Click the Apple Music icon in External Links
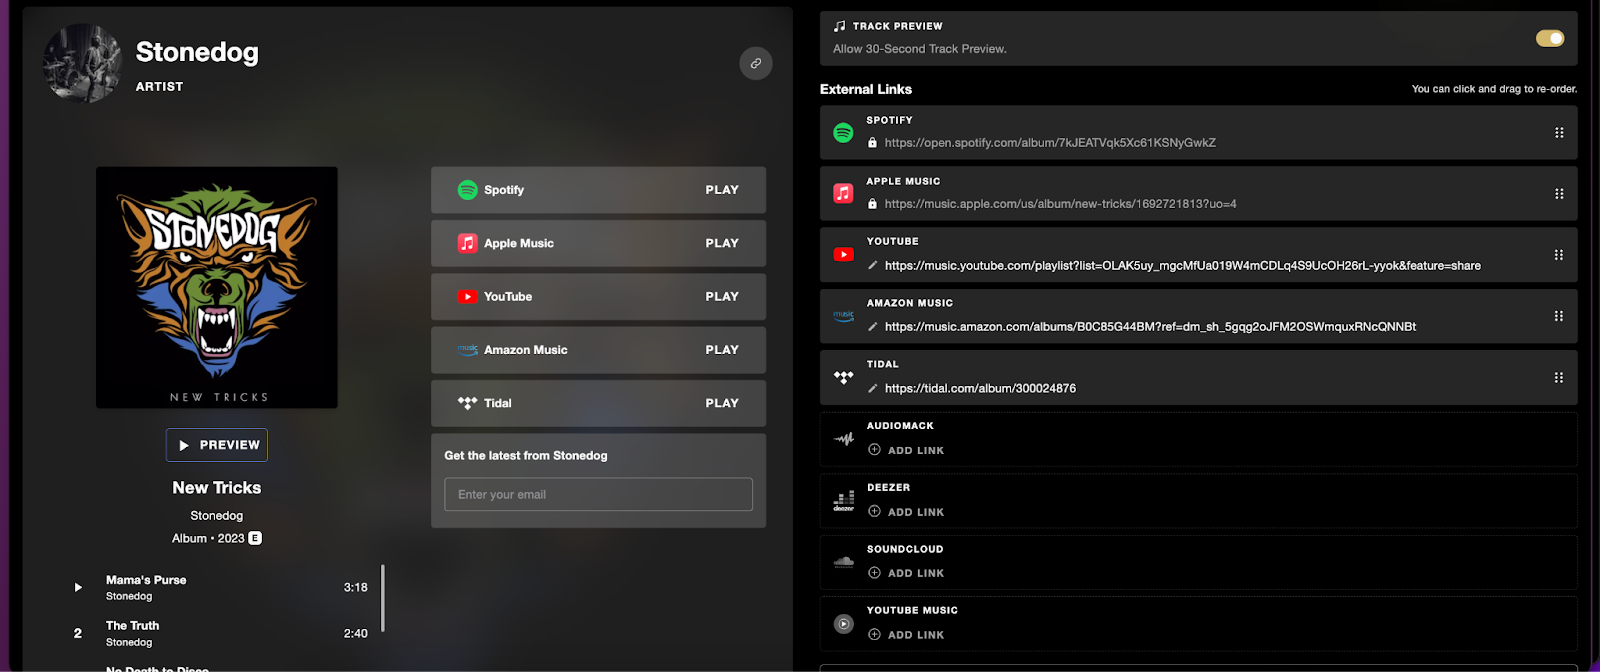 click(843, 193)
